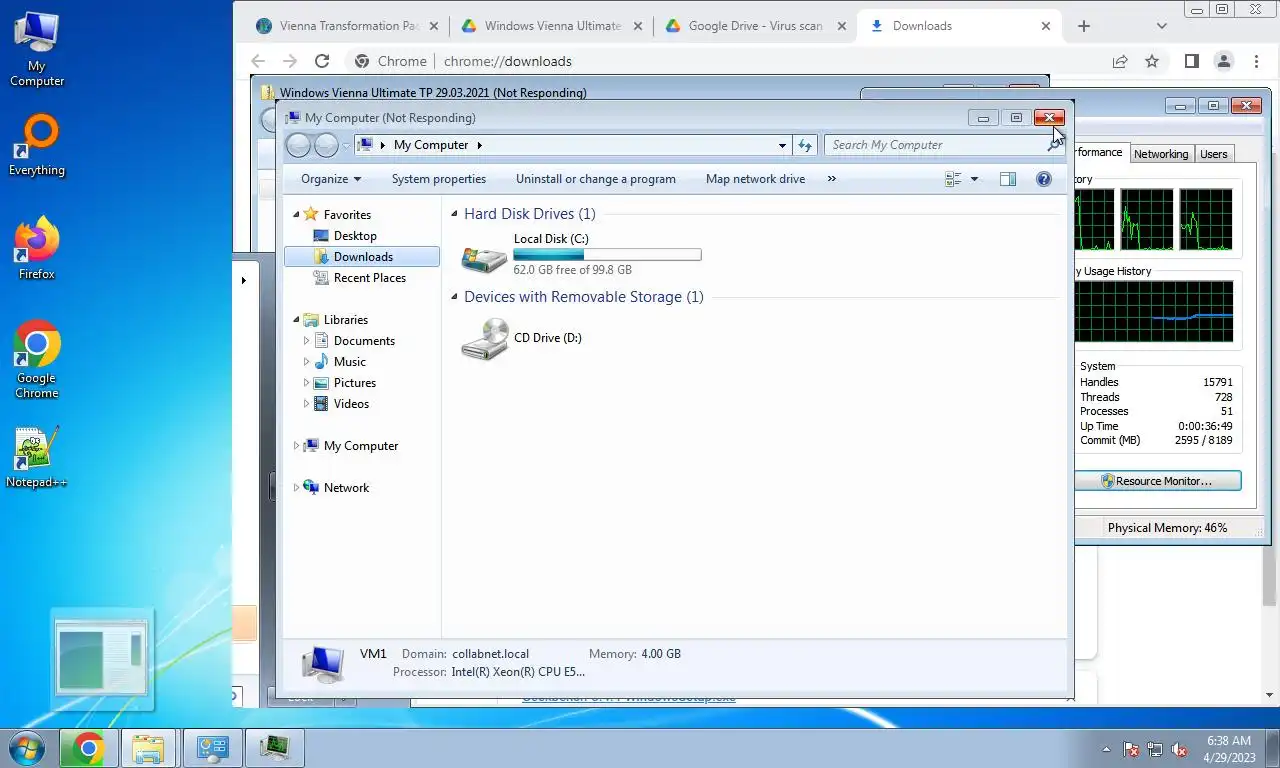1280x768 pixels.
Task: Expand the Documents library node
Action: pyautogui.click(x=306, y=341)
